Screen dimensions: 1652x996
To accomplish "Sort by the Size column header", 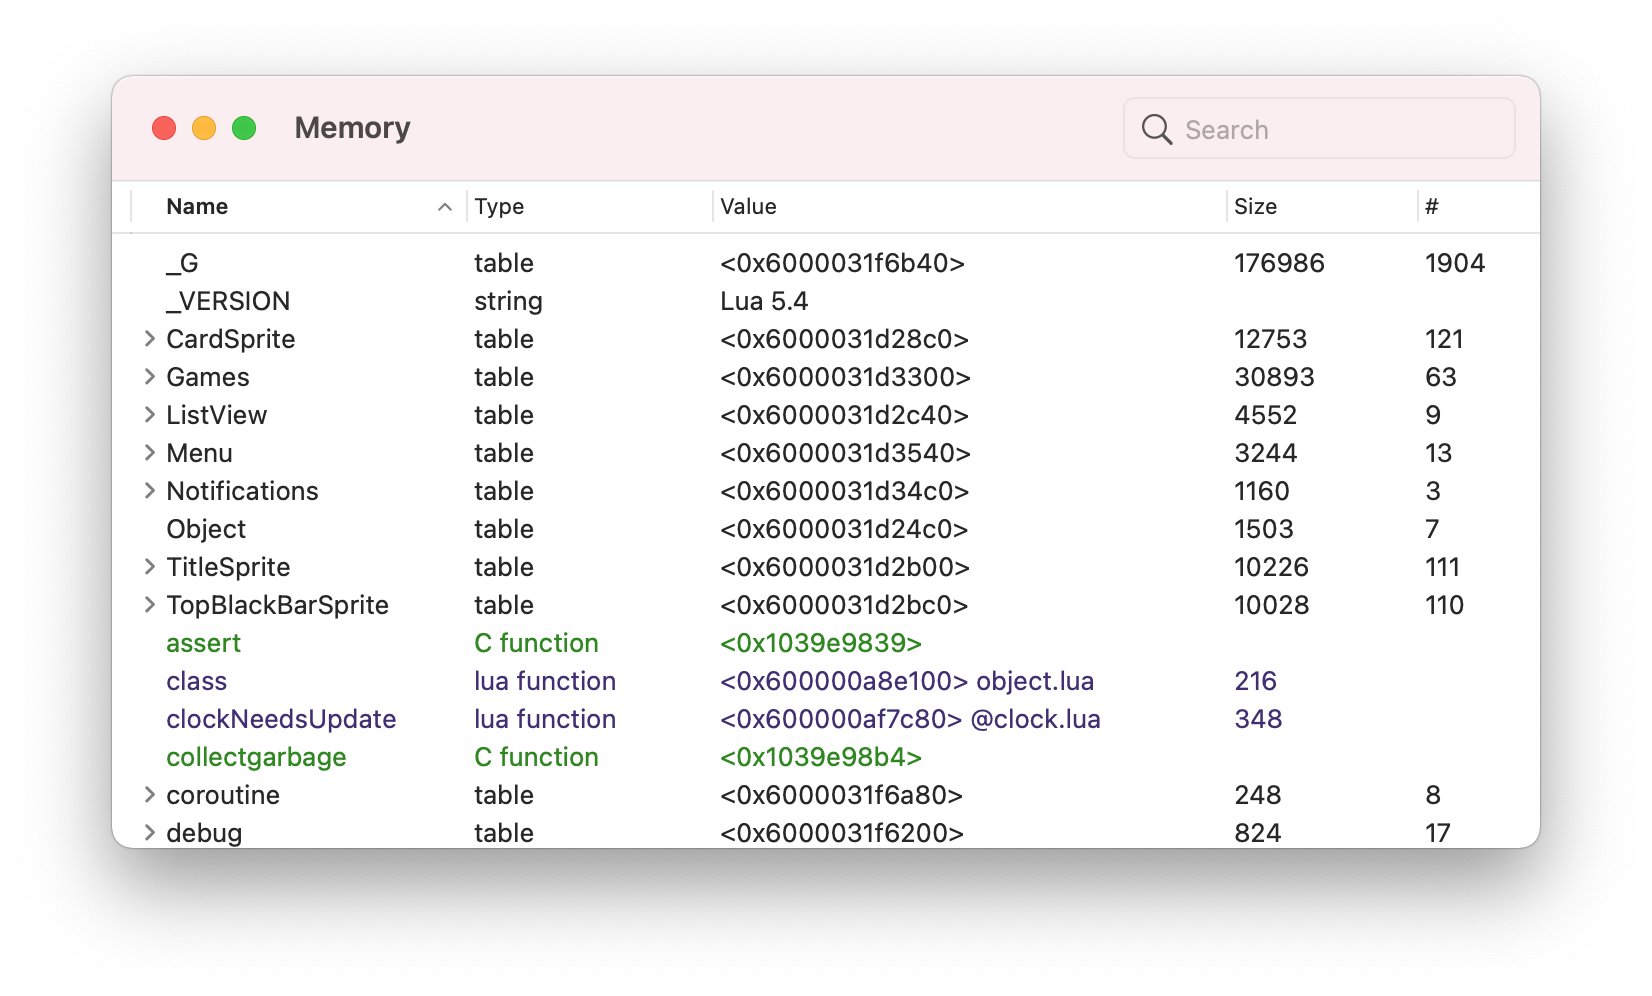I will [x=1255, y=207].
